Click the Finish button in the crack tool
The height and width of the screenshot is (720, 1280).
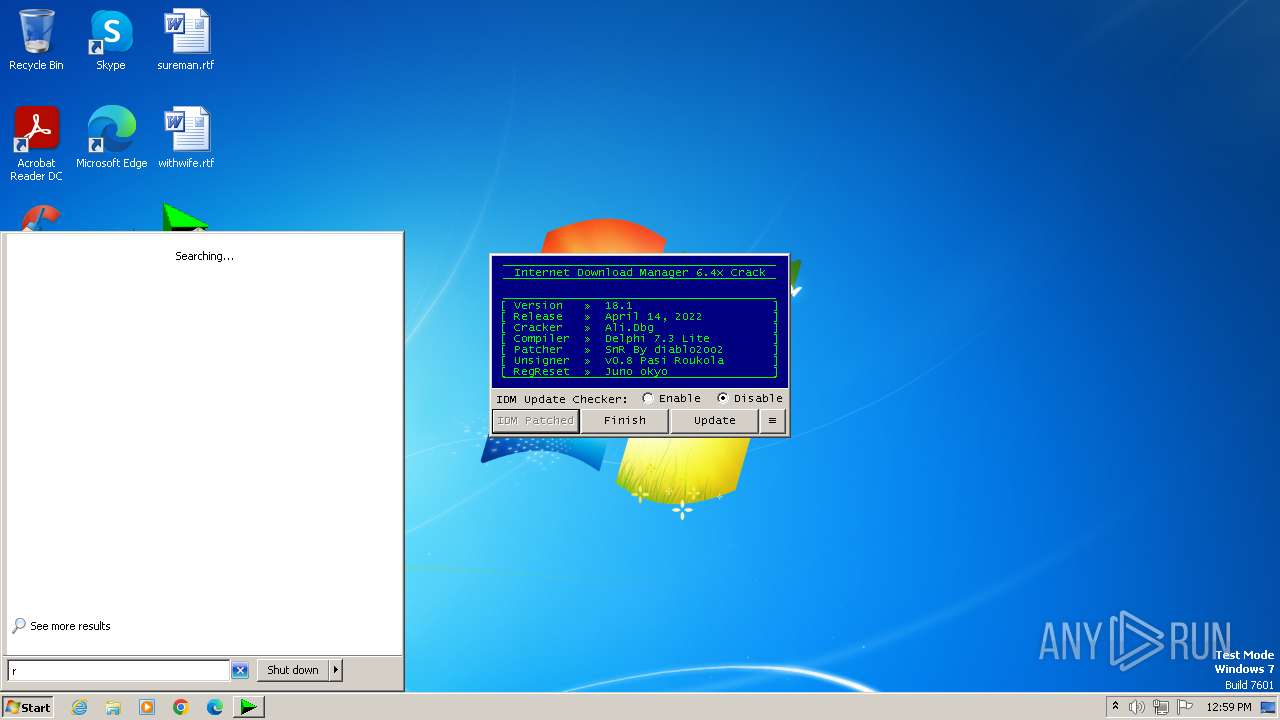click(625, 421)
